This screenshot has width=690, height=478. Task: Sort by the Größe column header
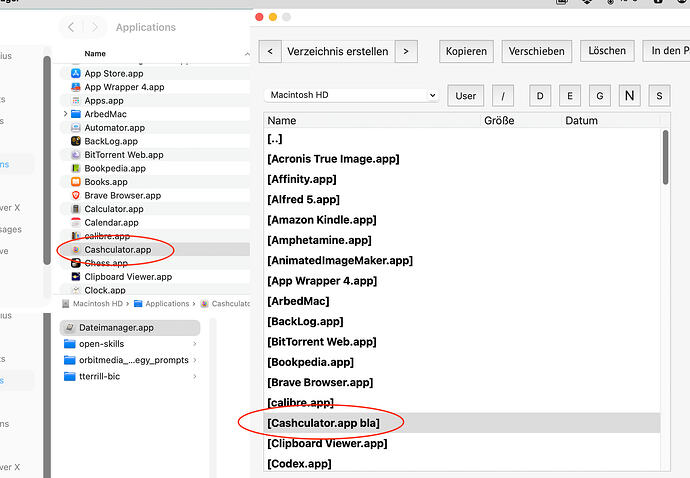[x=521, y=121]
